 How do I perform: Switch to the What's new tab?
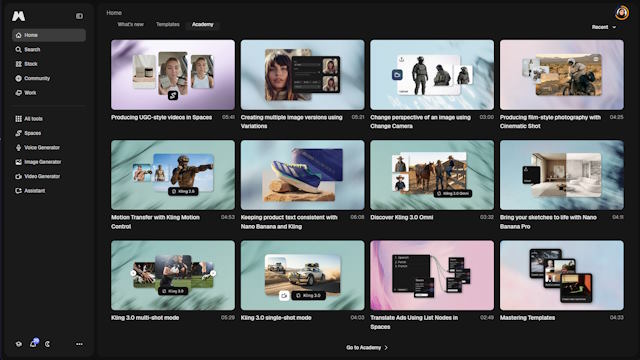pyautogui.click(x=131, y=24)
